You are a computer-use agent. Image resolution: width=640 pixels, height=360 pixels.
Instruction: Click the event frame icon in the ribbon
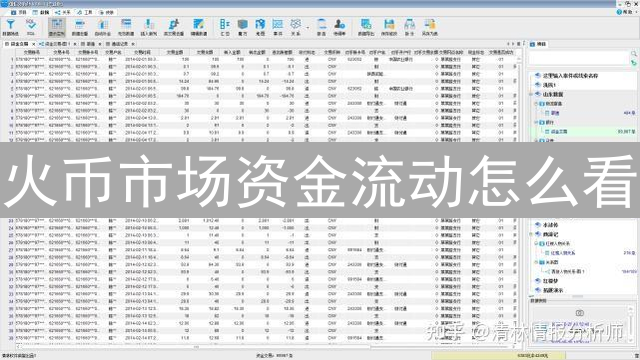(x=278, y=27)
